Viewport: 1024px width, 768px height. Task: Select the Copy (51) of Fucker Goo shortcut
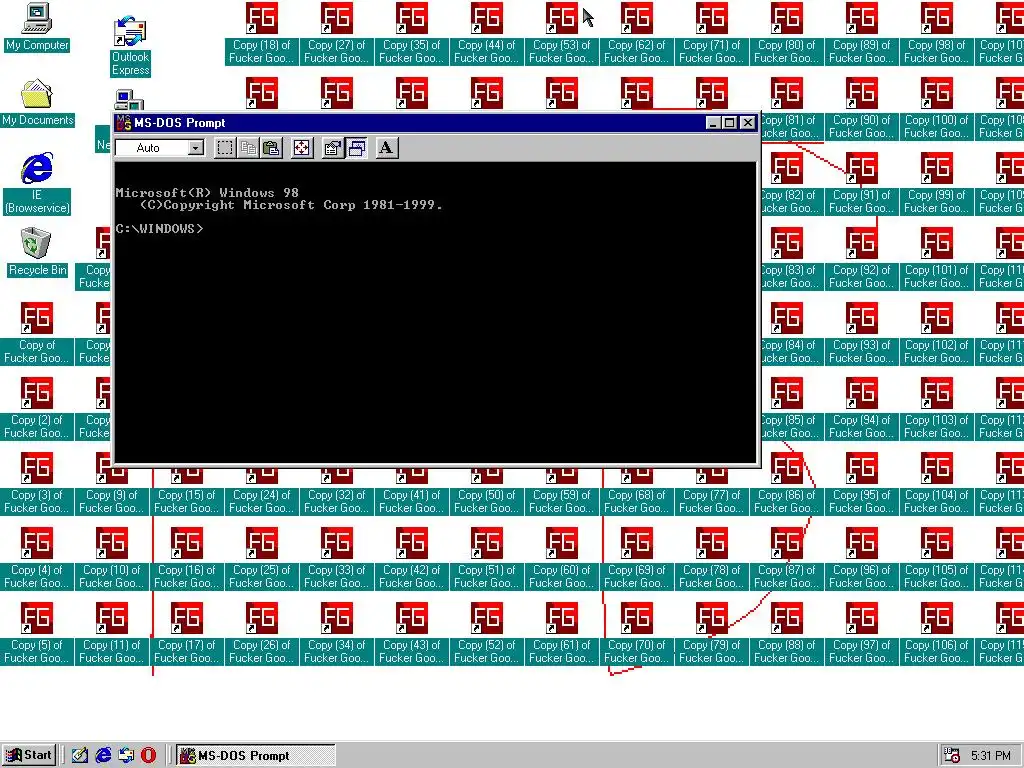487,559
